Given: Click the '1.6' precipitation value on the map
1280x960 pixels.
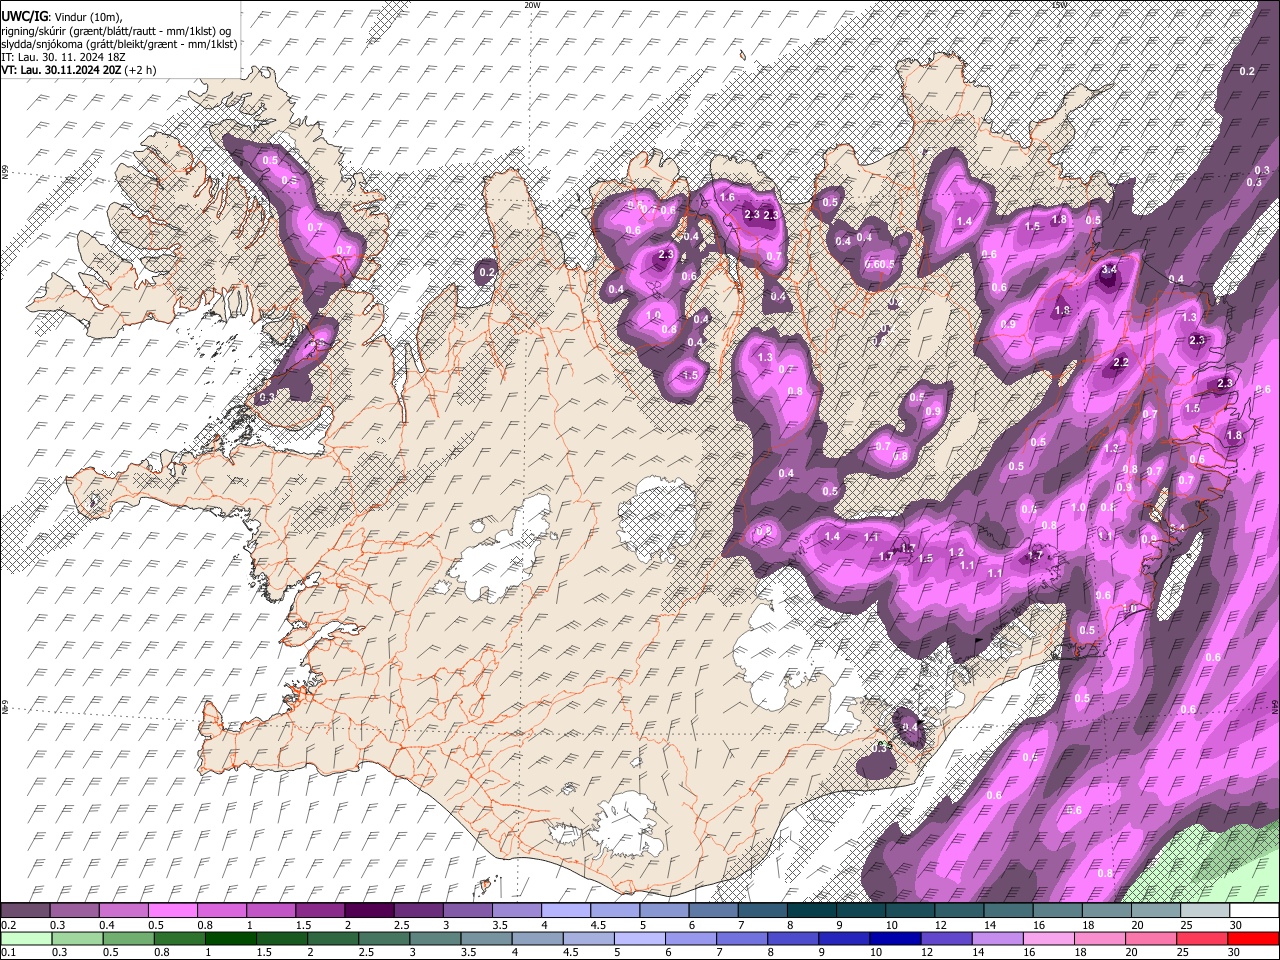Looking at the screenshot, I should coord(727,198).
